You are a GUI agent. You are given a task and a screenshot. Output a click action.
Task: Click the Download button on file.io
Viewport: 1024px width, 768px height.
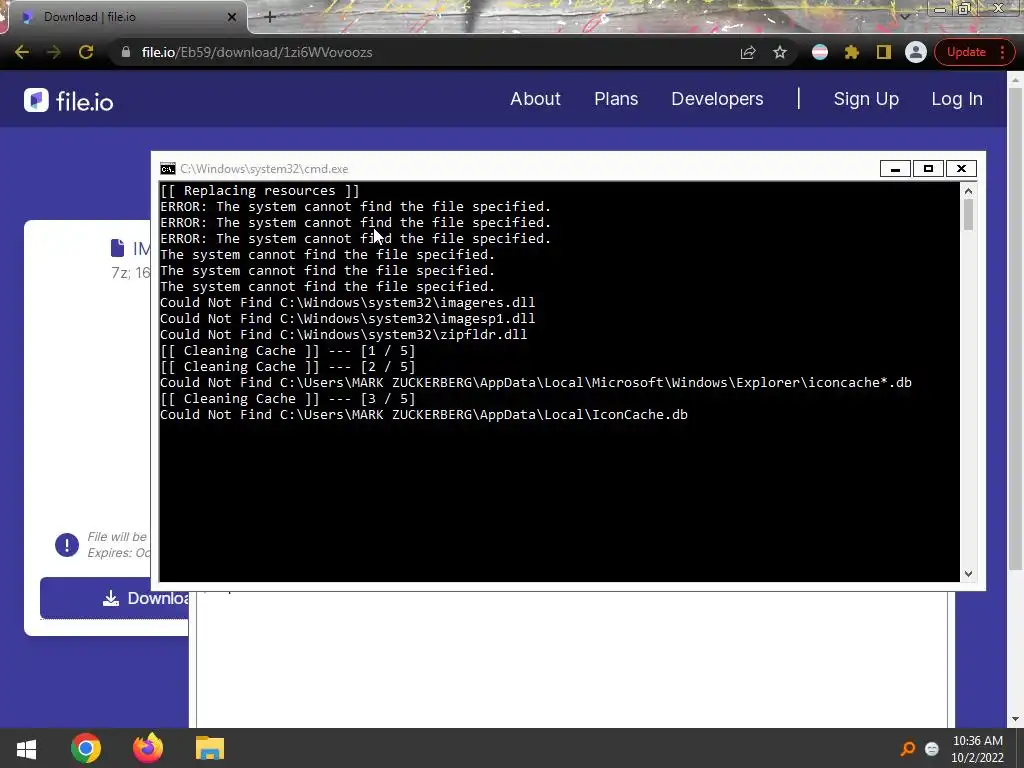click(x=114, y=598)
